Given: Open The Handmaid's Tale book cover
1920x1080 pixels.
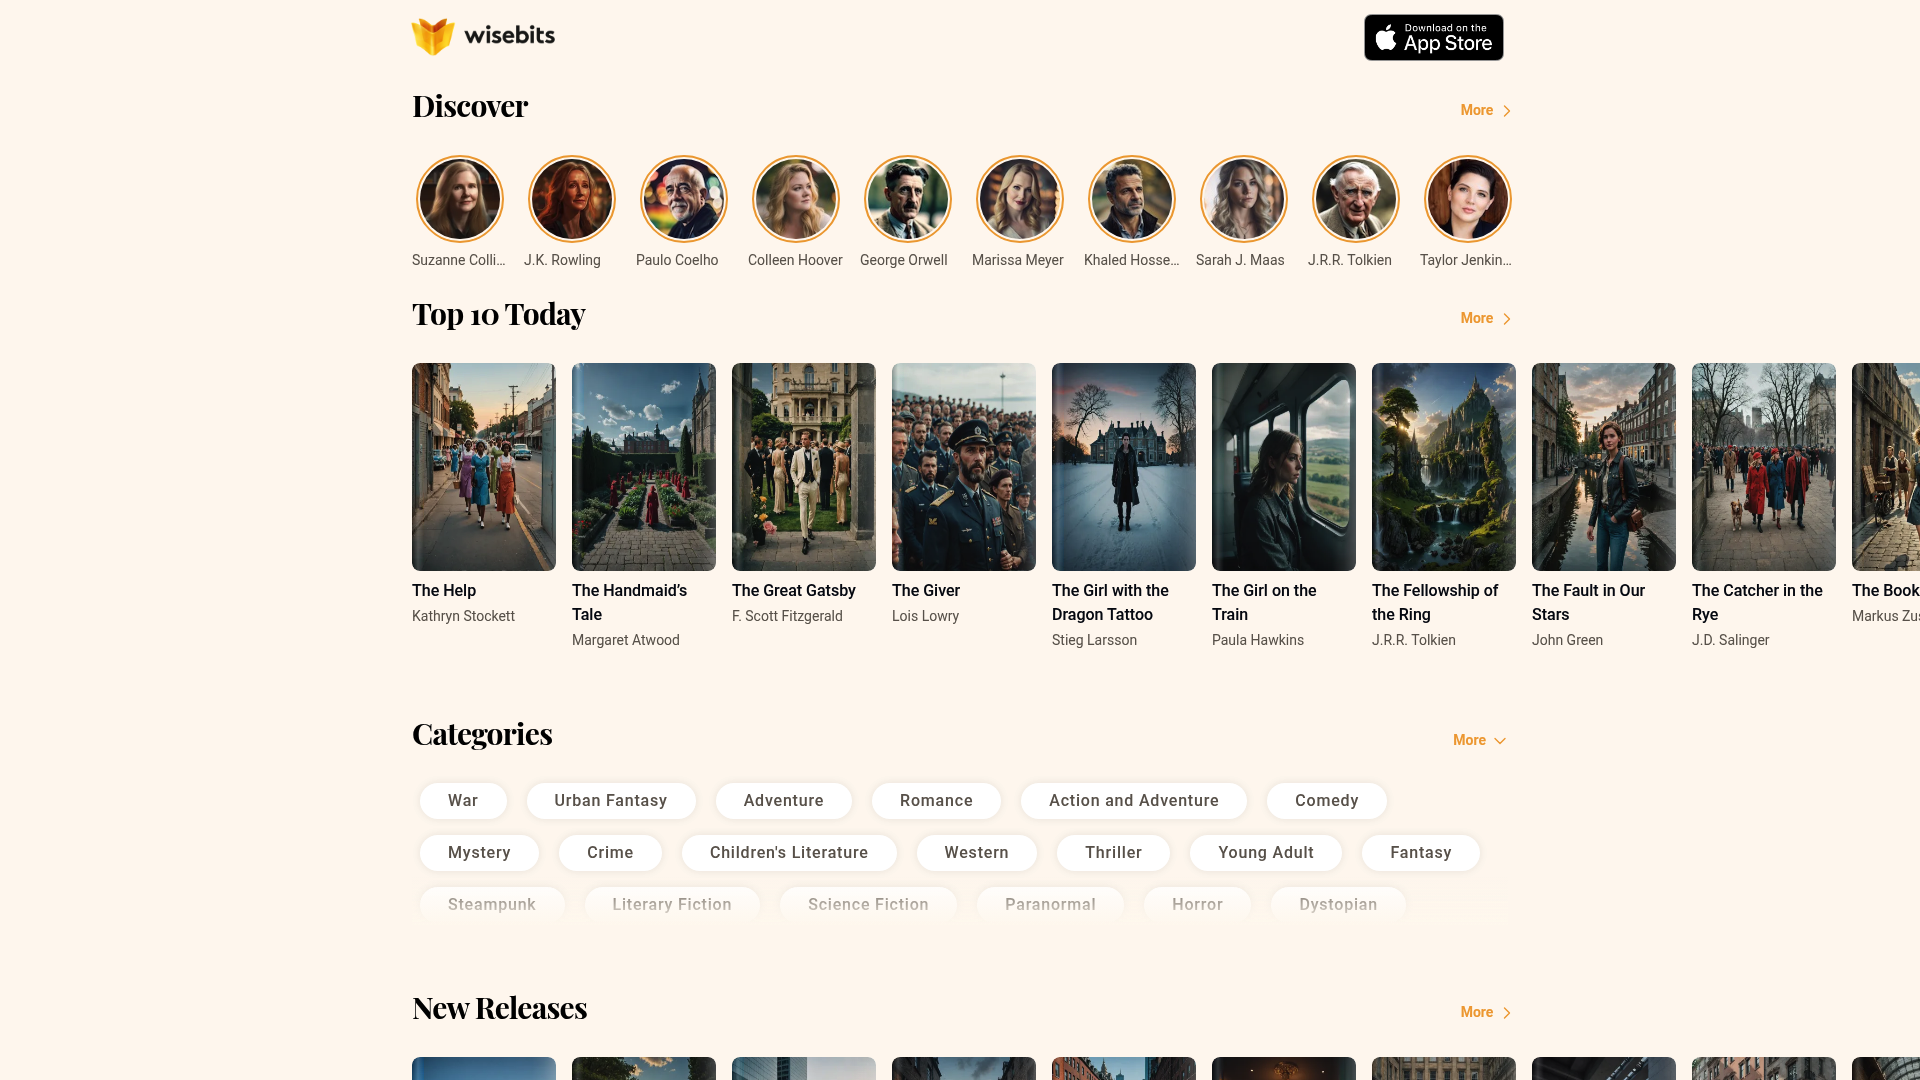Looking at the screenshot, I should click(x=644, y=467).
